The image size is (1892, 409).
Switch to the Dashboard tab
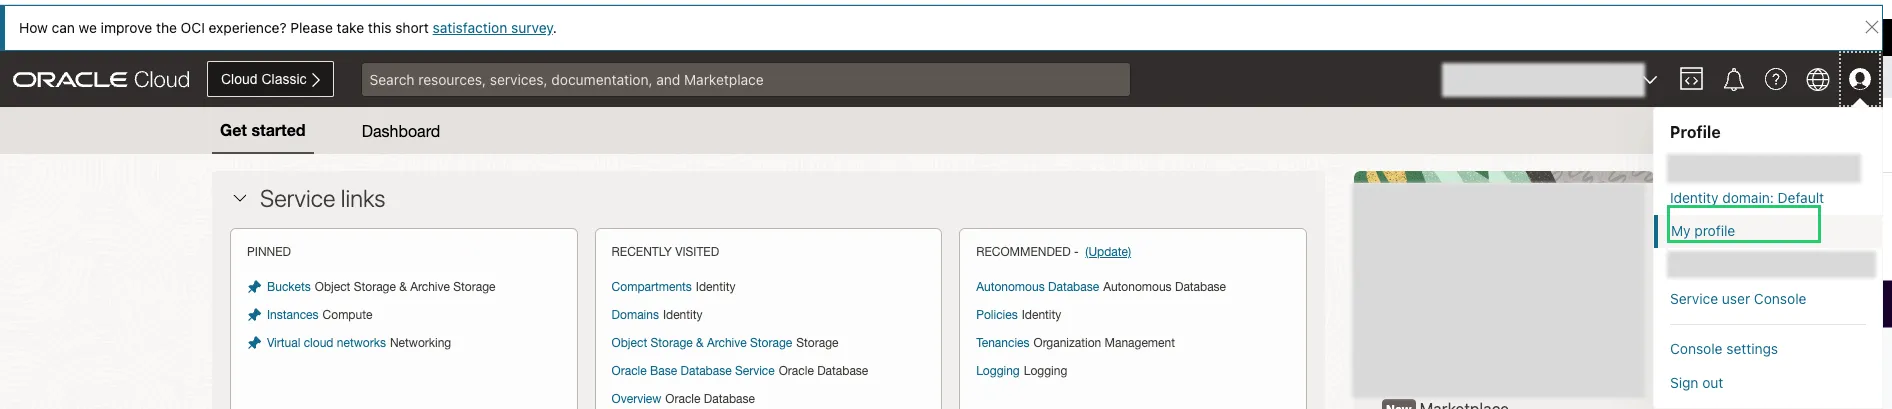401,131
